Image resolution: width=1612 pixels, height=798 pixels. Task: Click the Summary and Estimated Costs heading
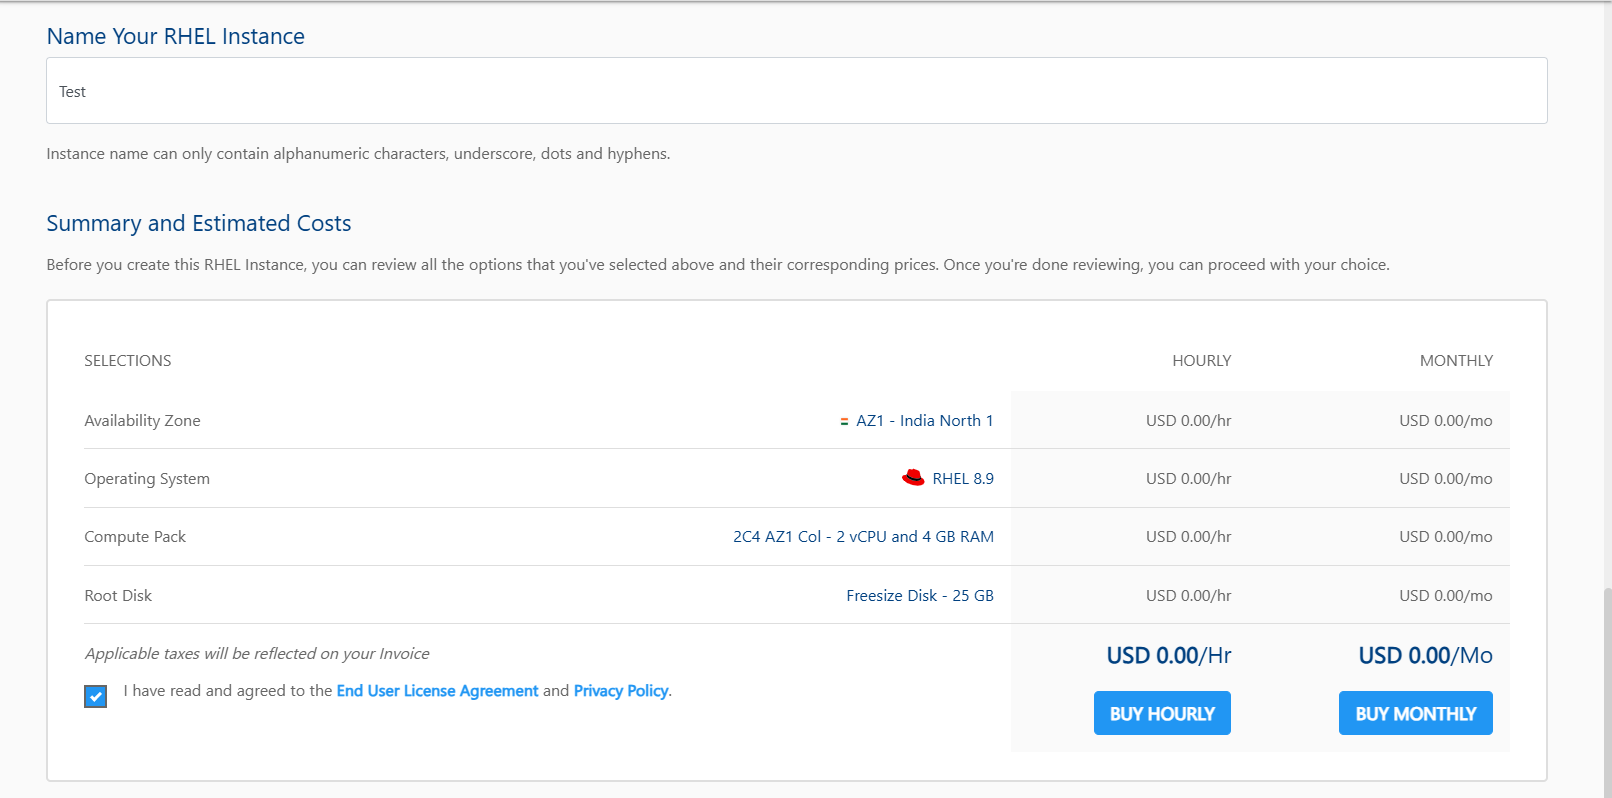(199, 223)
